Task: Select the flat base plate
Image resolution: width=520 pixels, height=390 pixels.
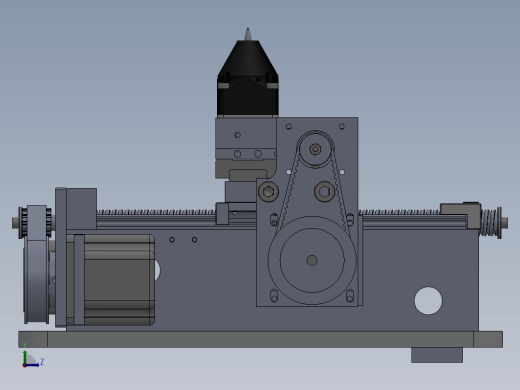Action: pos(260,339)
